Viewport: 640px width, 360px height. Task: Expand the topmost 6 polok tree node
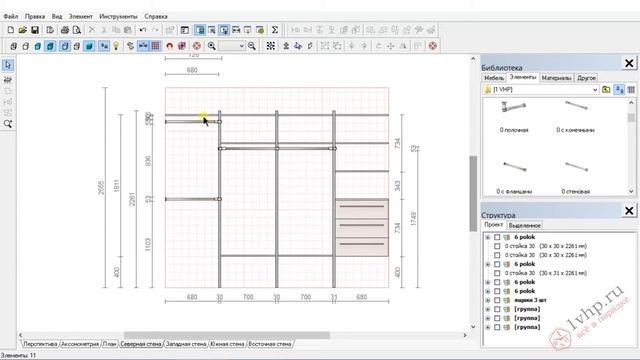488,237
